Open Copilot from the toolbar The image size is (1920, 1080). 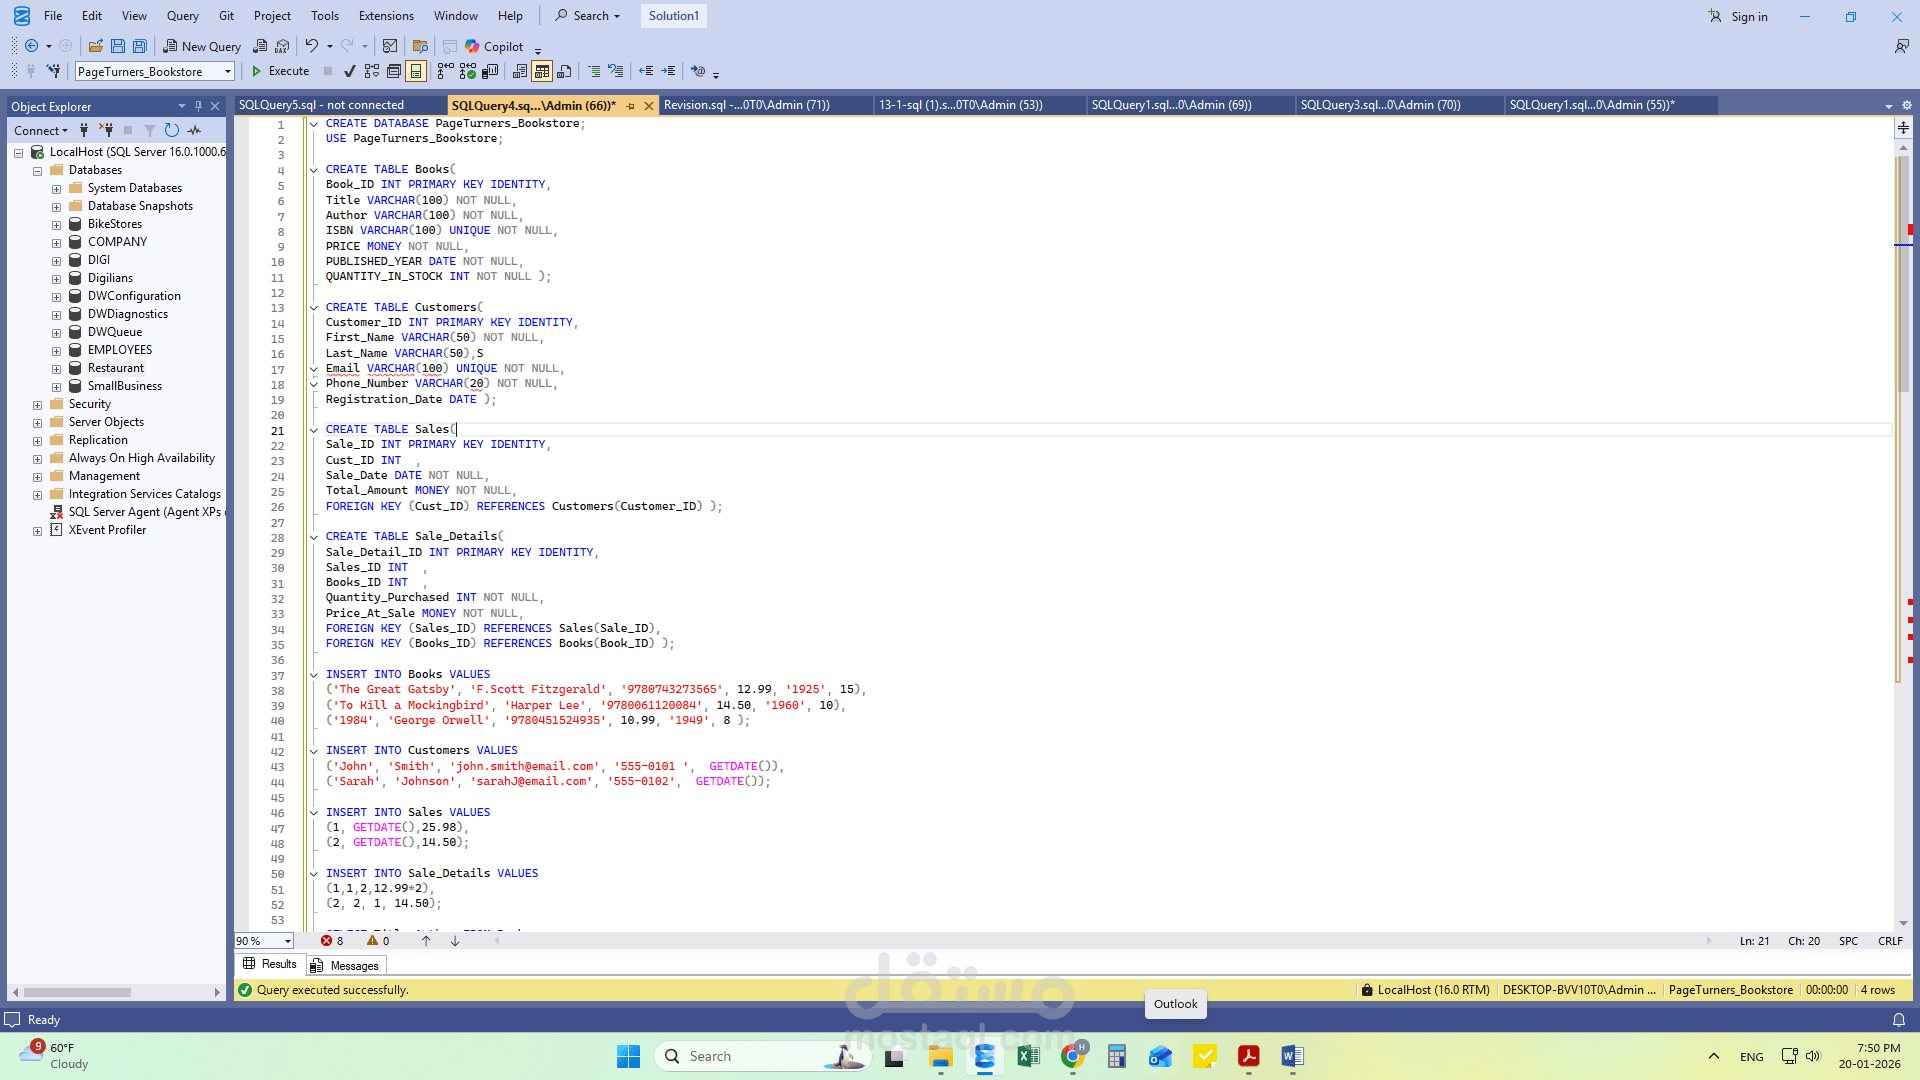click(495, 46)
